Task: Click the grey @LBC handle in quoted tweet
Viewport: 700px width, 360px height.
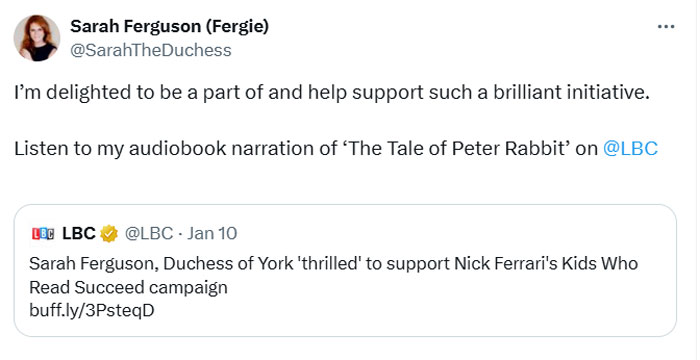Action: tap(149, 233)
